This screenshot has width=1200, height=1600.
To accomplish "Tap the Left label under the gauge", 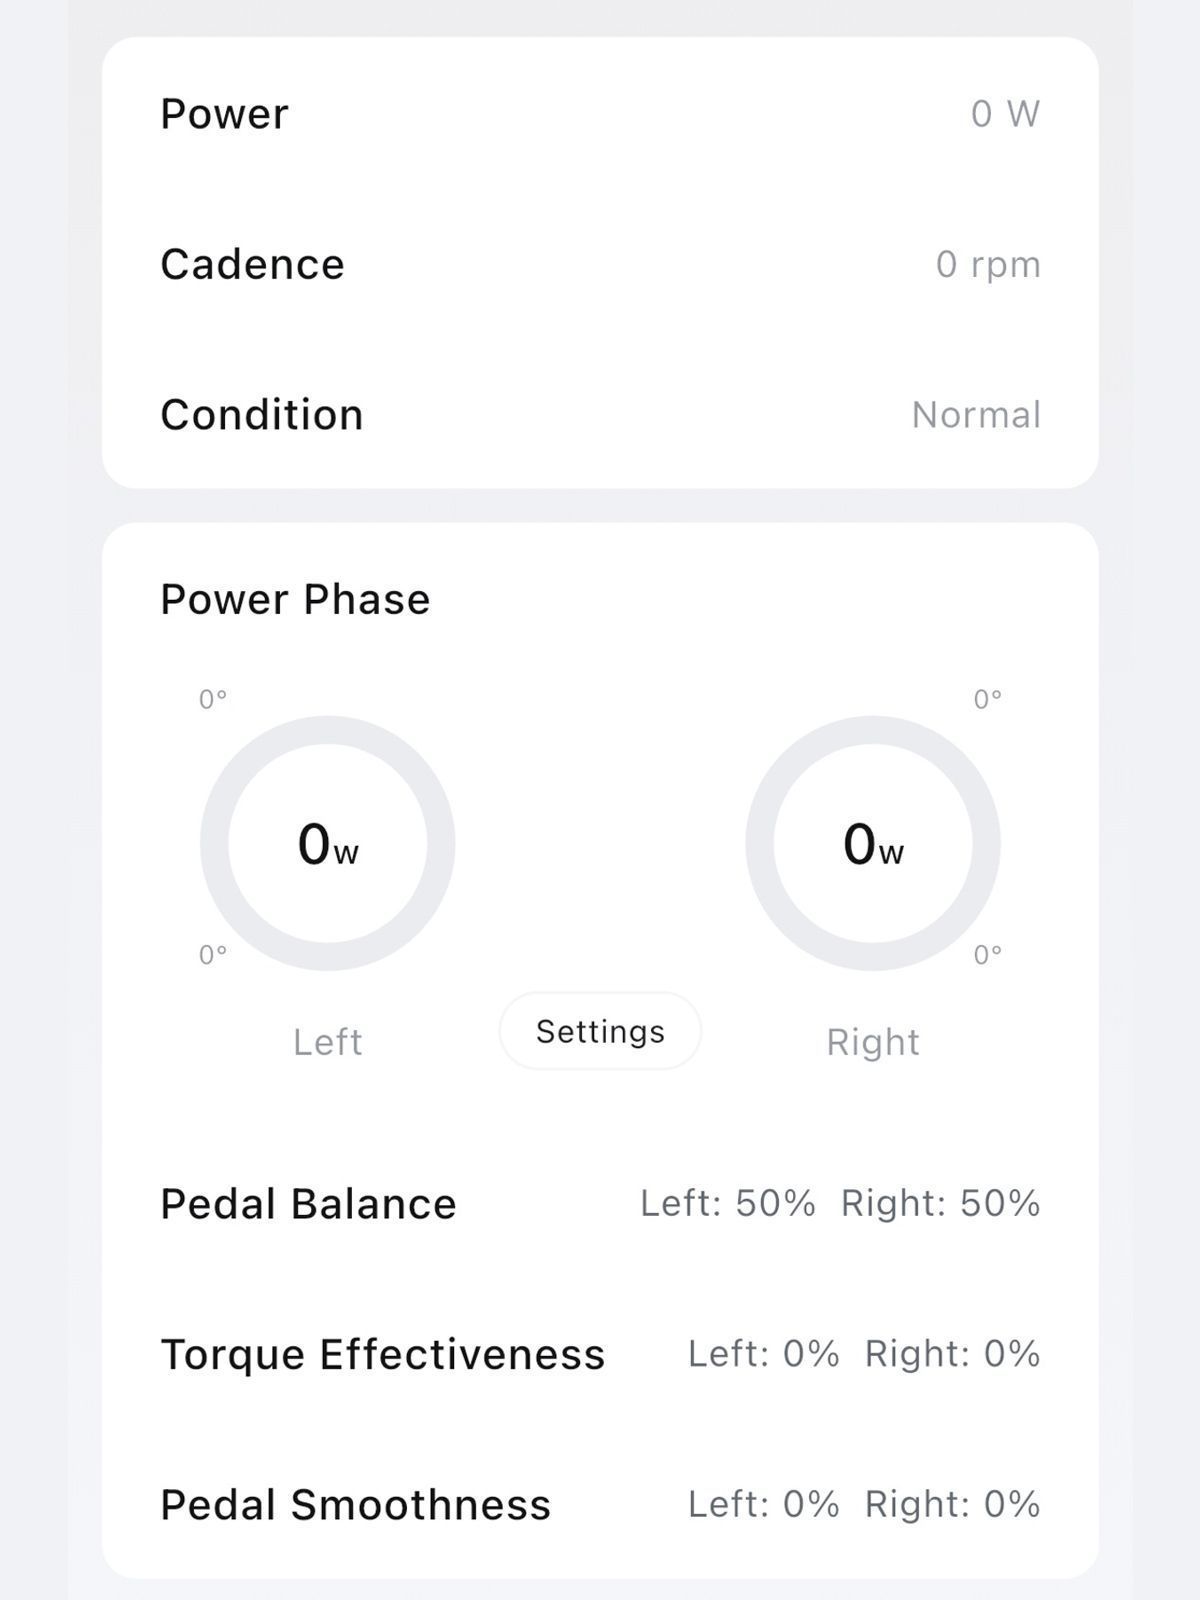I will (328, 1042).
